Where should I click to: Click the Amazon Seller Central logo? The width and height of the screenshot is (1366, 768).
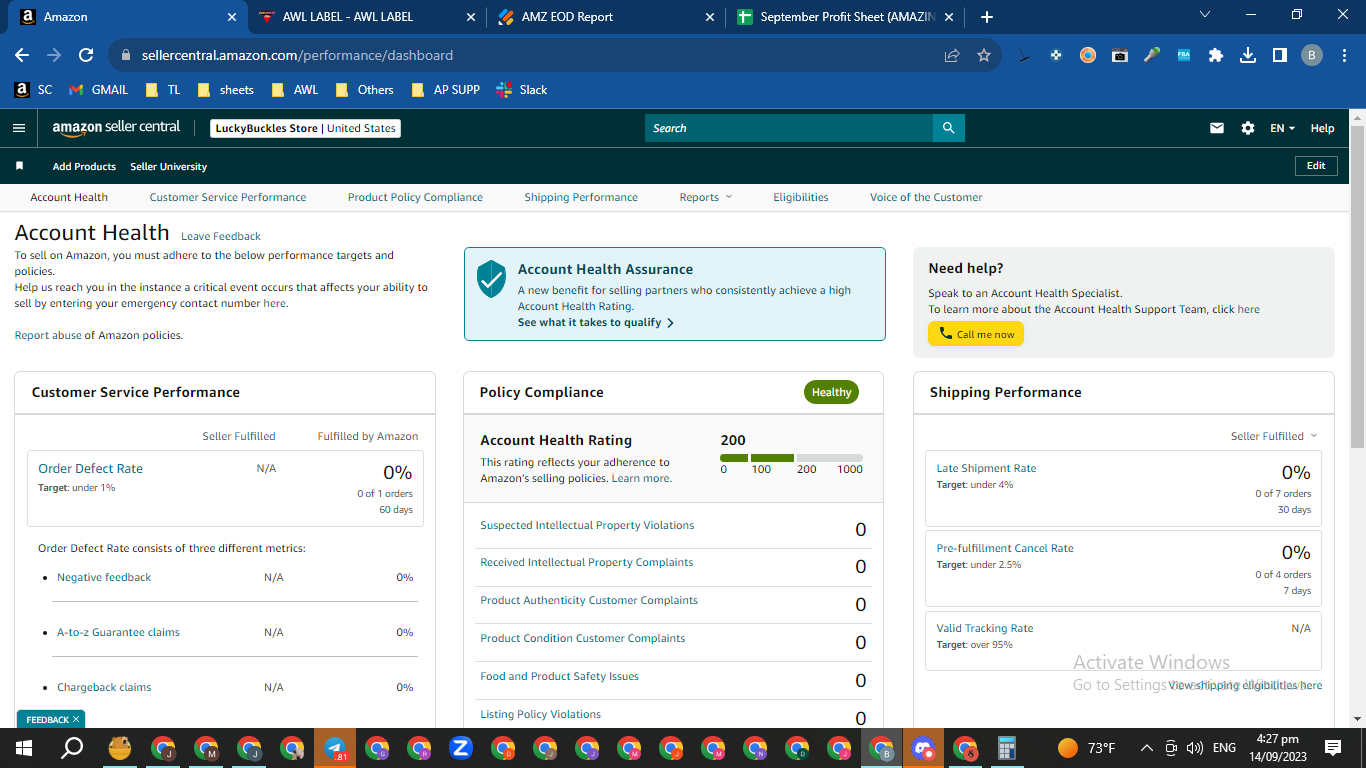(116, 128)
